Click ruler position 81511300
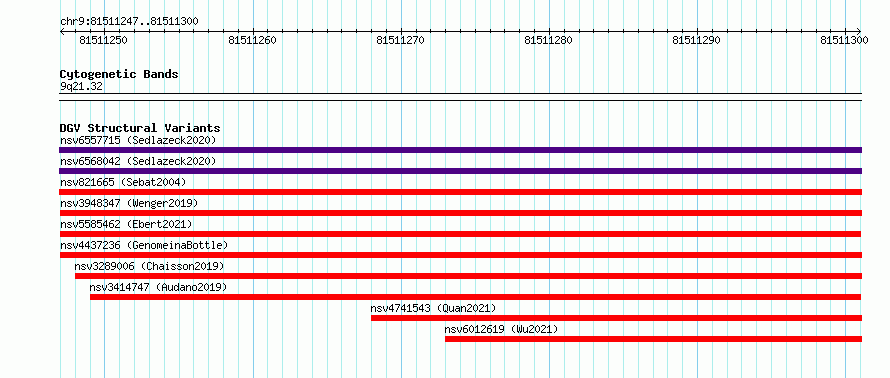The image size is (890, 378). click(x=845, y=40)
